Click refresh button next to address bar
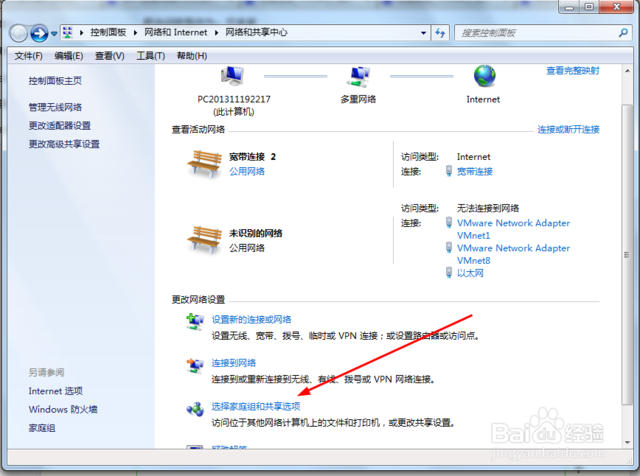This screenshot has width=640, height=476. (x=440, y=33)
